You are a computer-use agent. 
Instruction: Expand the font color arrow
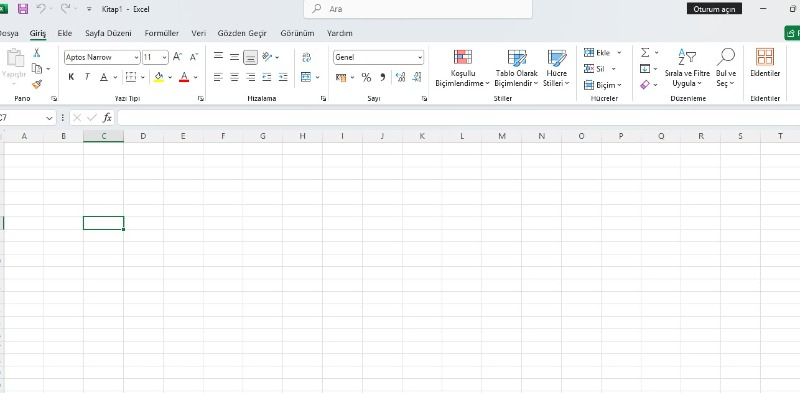[196, 77]
